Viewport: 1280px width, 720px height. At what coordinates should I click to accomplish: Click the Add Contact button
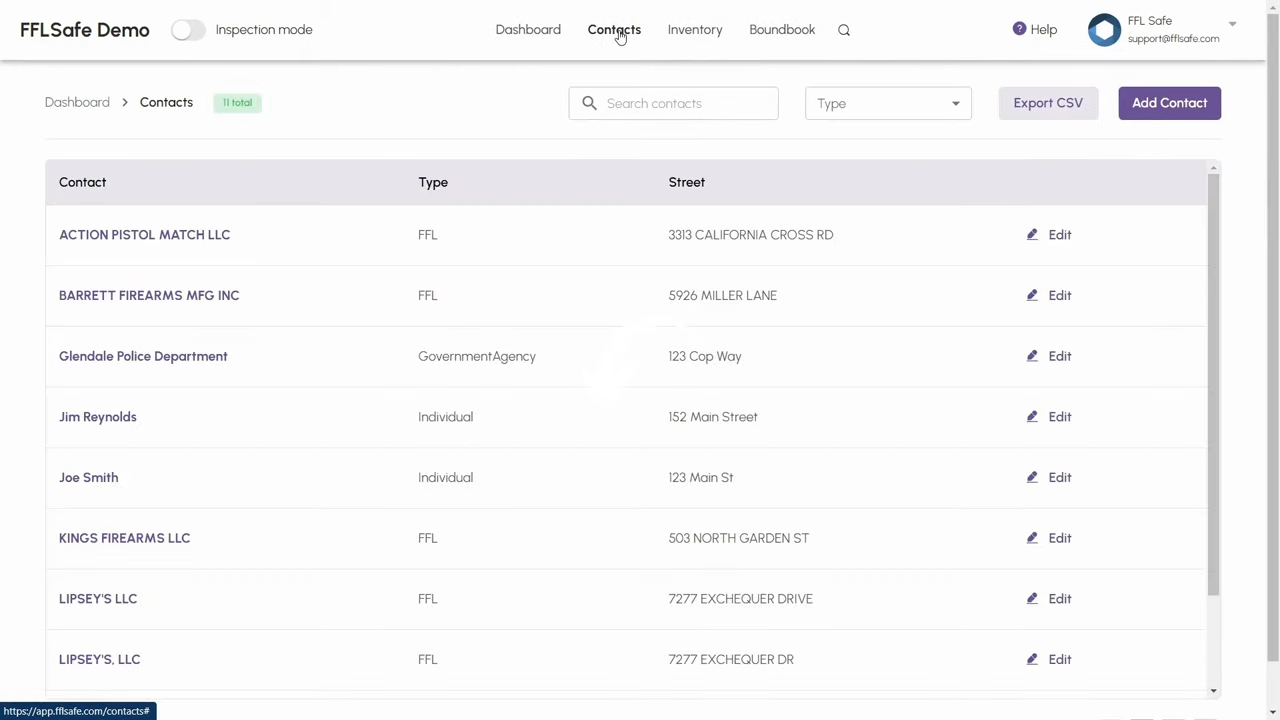(1169, 102)
